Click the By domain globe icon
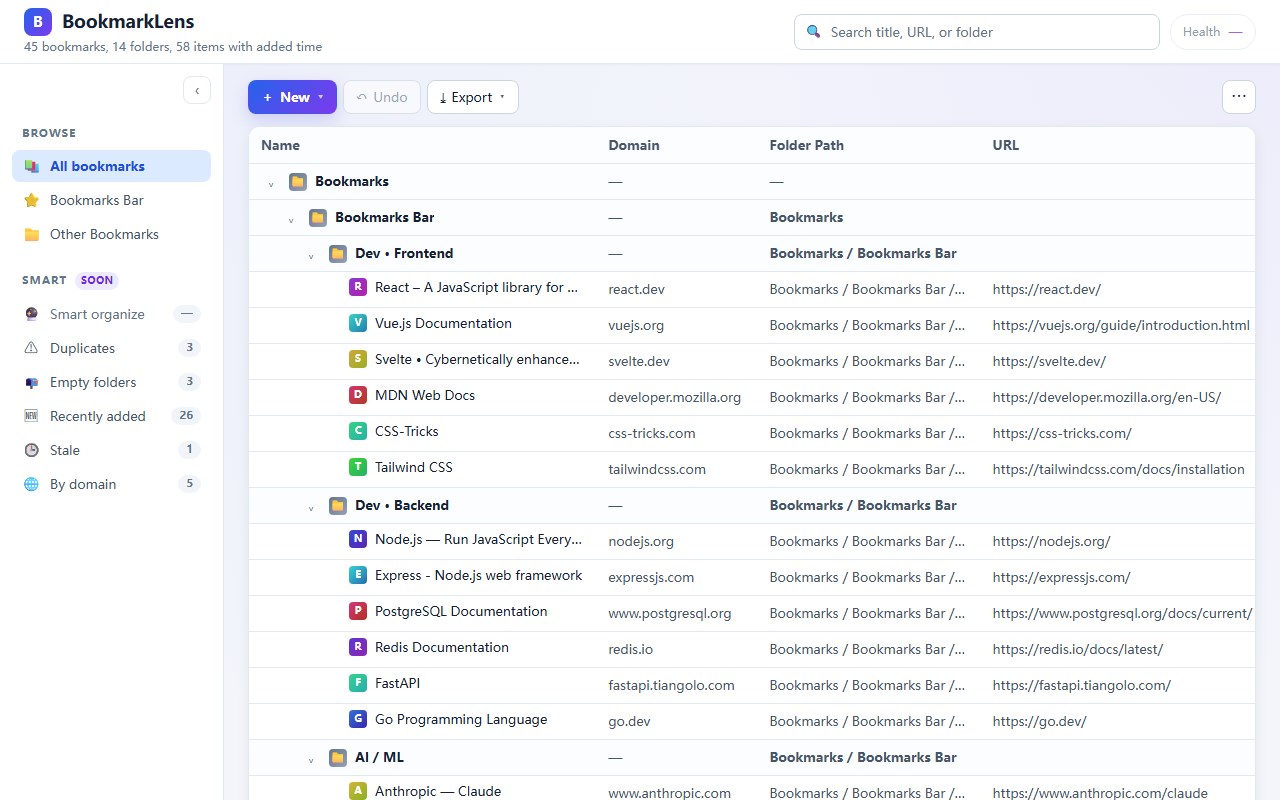Viewport: 1280px width, 800px height. pos(31,484)
